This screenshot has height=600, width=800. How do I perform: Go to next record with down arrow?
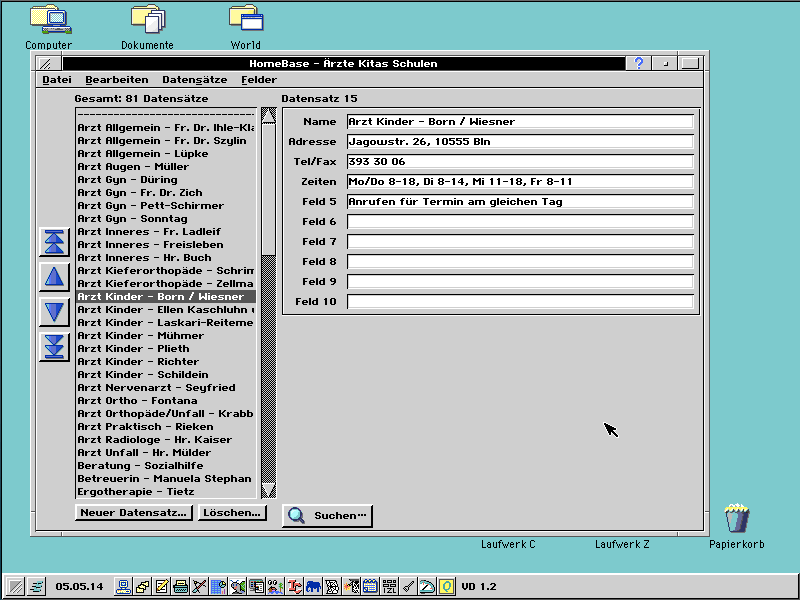point(53,311)
